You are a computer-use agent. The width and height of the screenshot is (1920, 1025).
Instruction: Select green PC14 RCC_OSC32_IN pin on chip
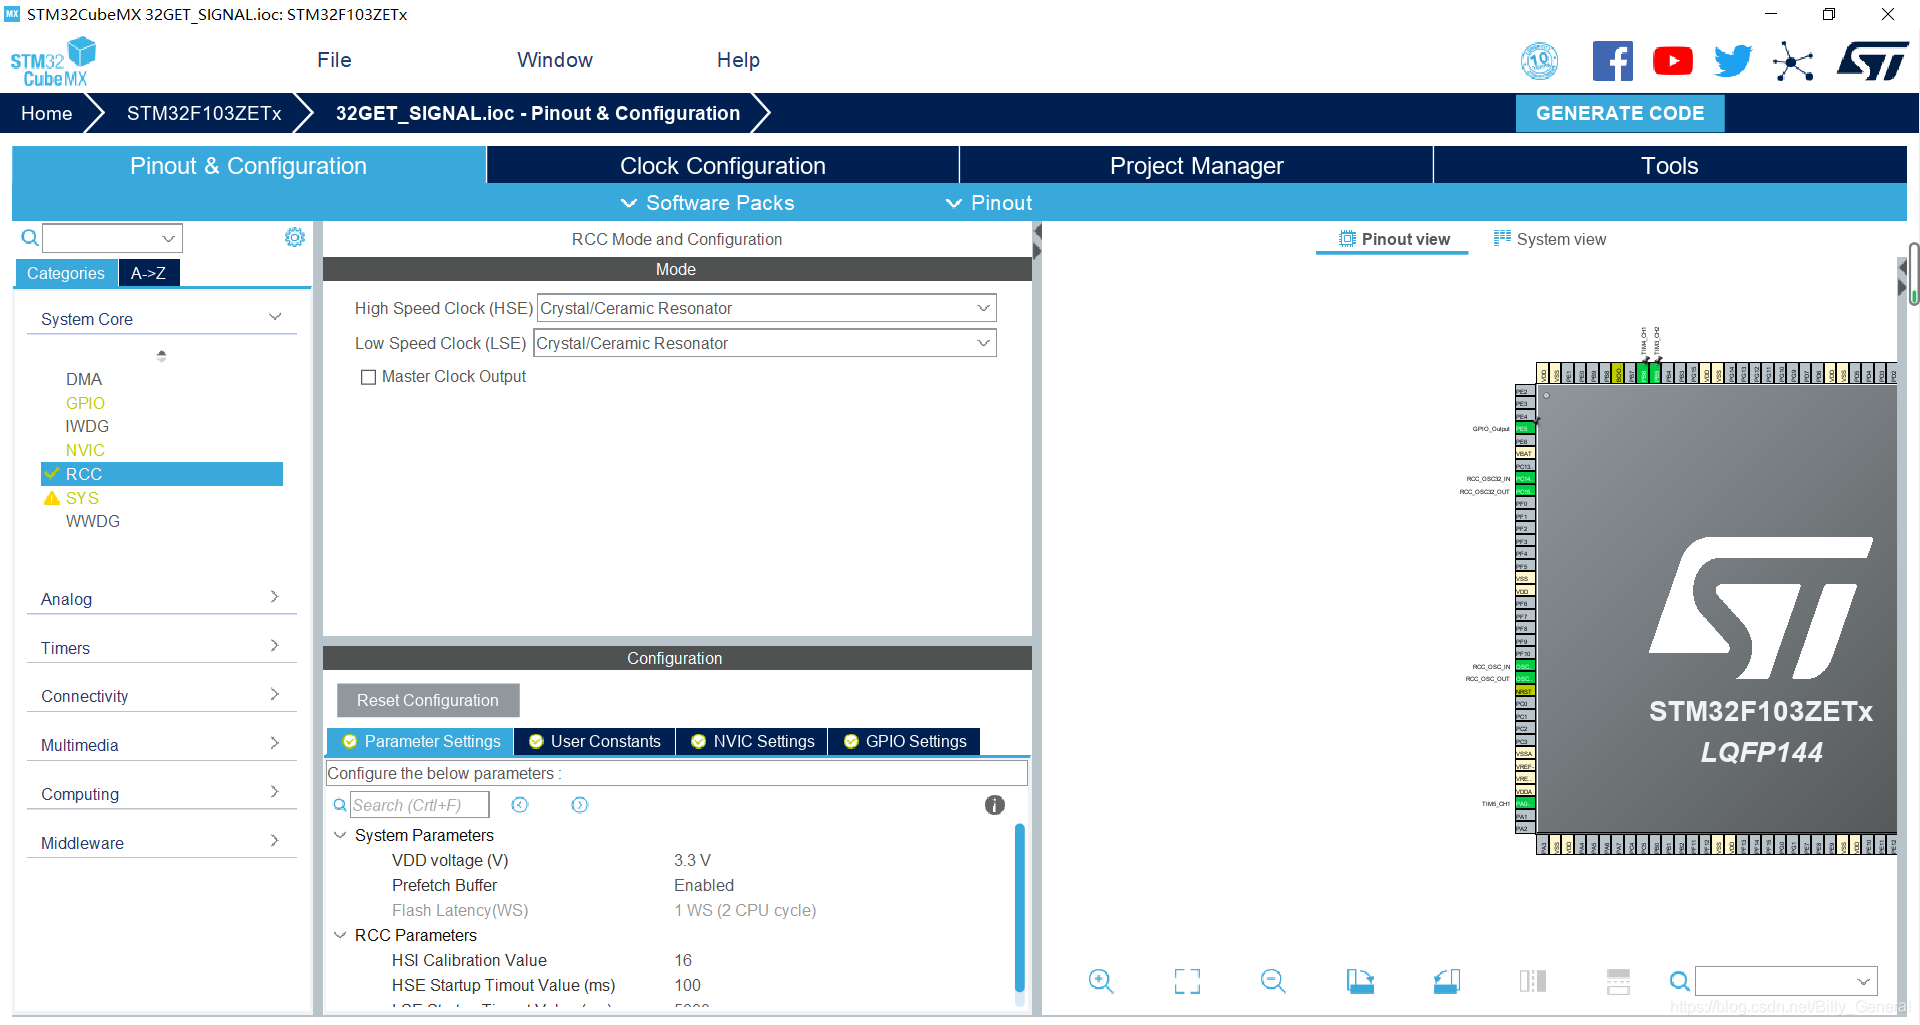pos(1524,479)
